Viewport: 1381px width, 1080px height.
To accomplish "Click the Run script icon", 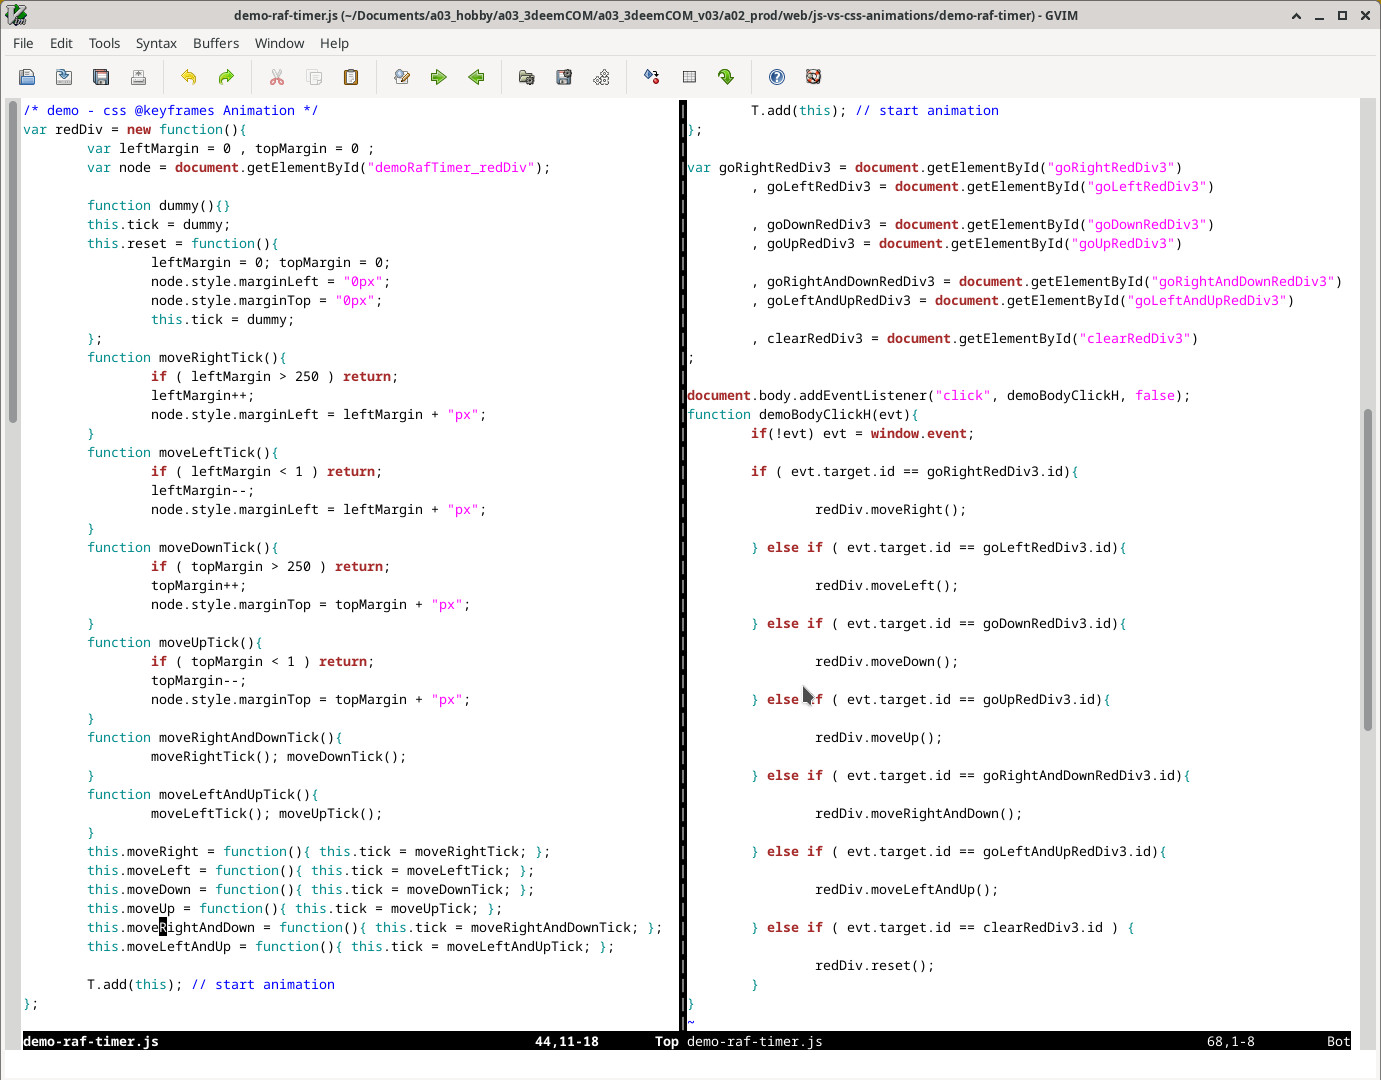I will tap(601, 77).
